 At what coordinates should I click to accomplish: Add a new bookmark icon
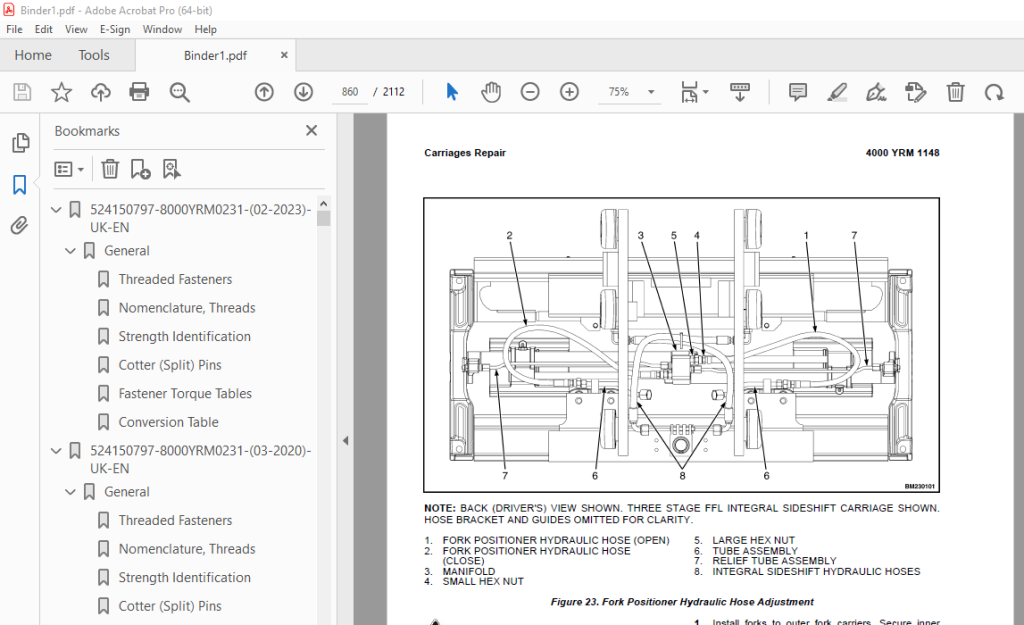coord(140,169)
